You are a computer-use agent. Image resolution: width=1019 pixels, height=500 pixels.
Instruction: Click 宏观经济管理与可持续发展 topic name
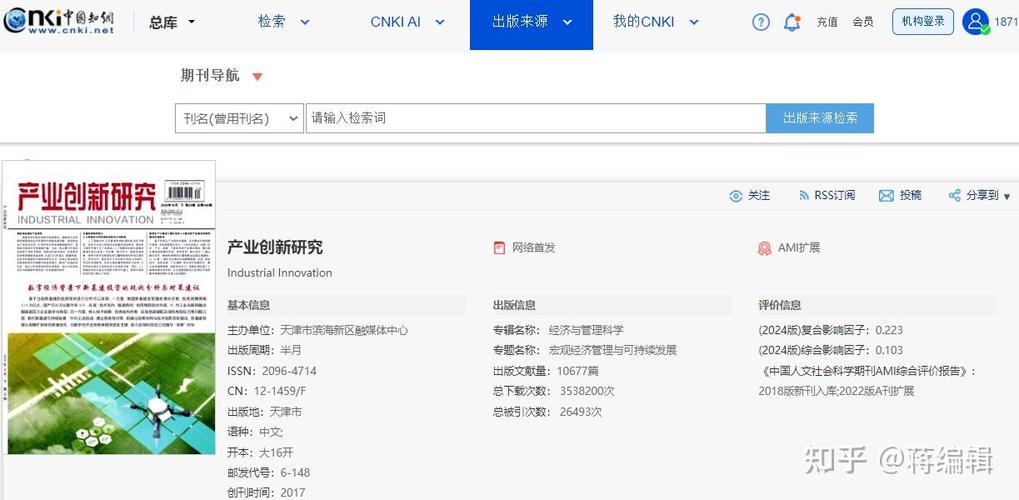(x=613, y=350)
